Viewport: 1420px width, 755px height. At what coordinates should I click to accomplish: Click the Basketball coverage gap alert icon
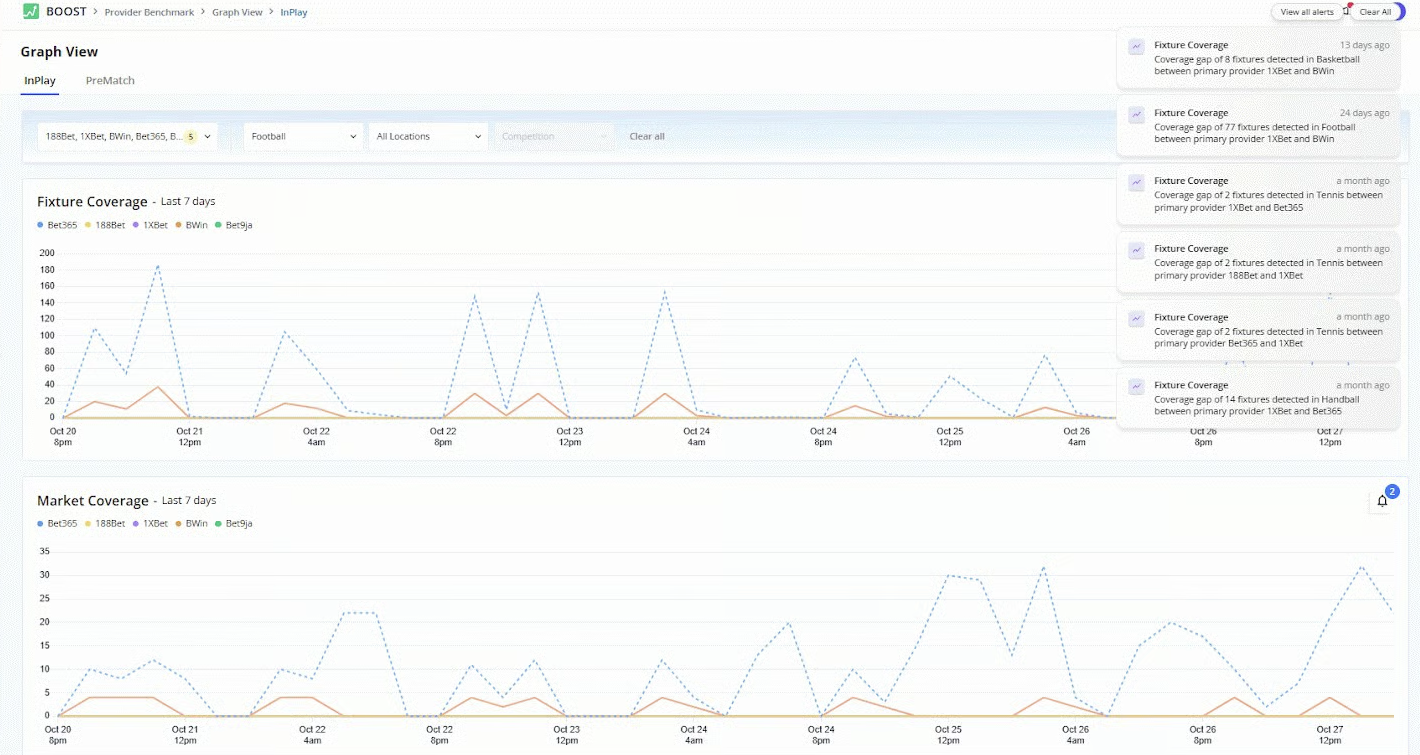click(x=1136, y=46)
